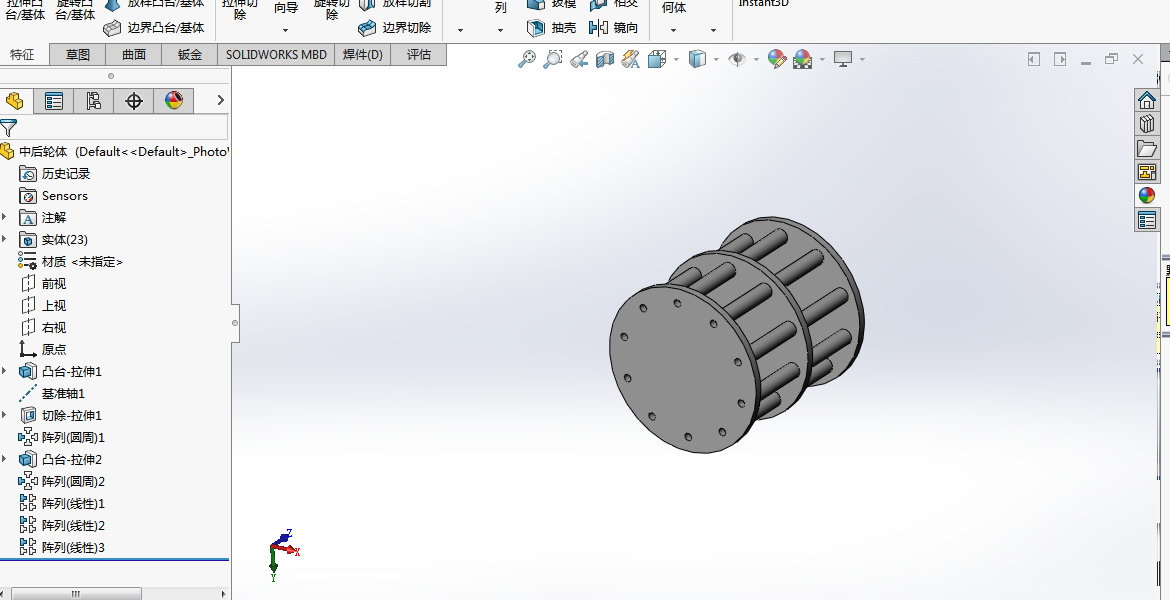This screenshot has height=600, width=1170.
Task: Open the DimXpertManager crosshair tab
Action: pyautogui.click(x=134, y=101)
